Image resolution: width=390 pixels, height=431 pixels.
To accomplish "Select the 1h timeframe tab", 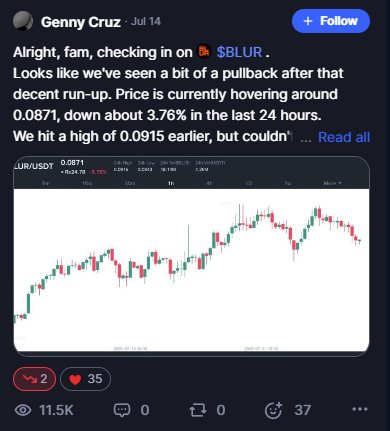I will [171, 183].
